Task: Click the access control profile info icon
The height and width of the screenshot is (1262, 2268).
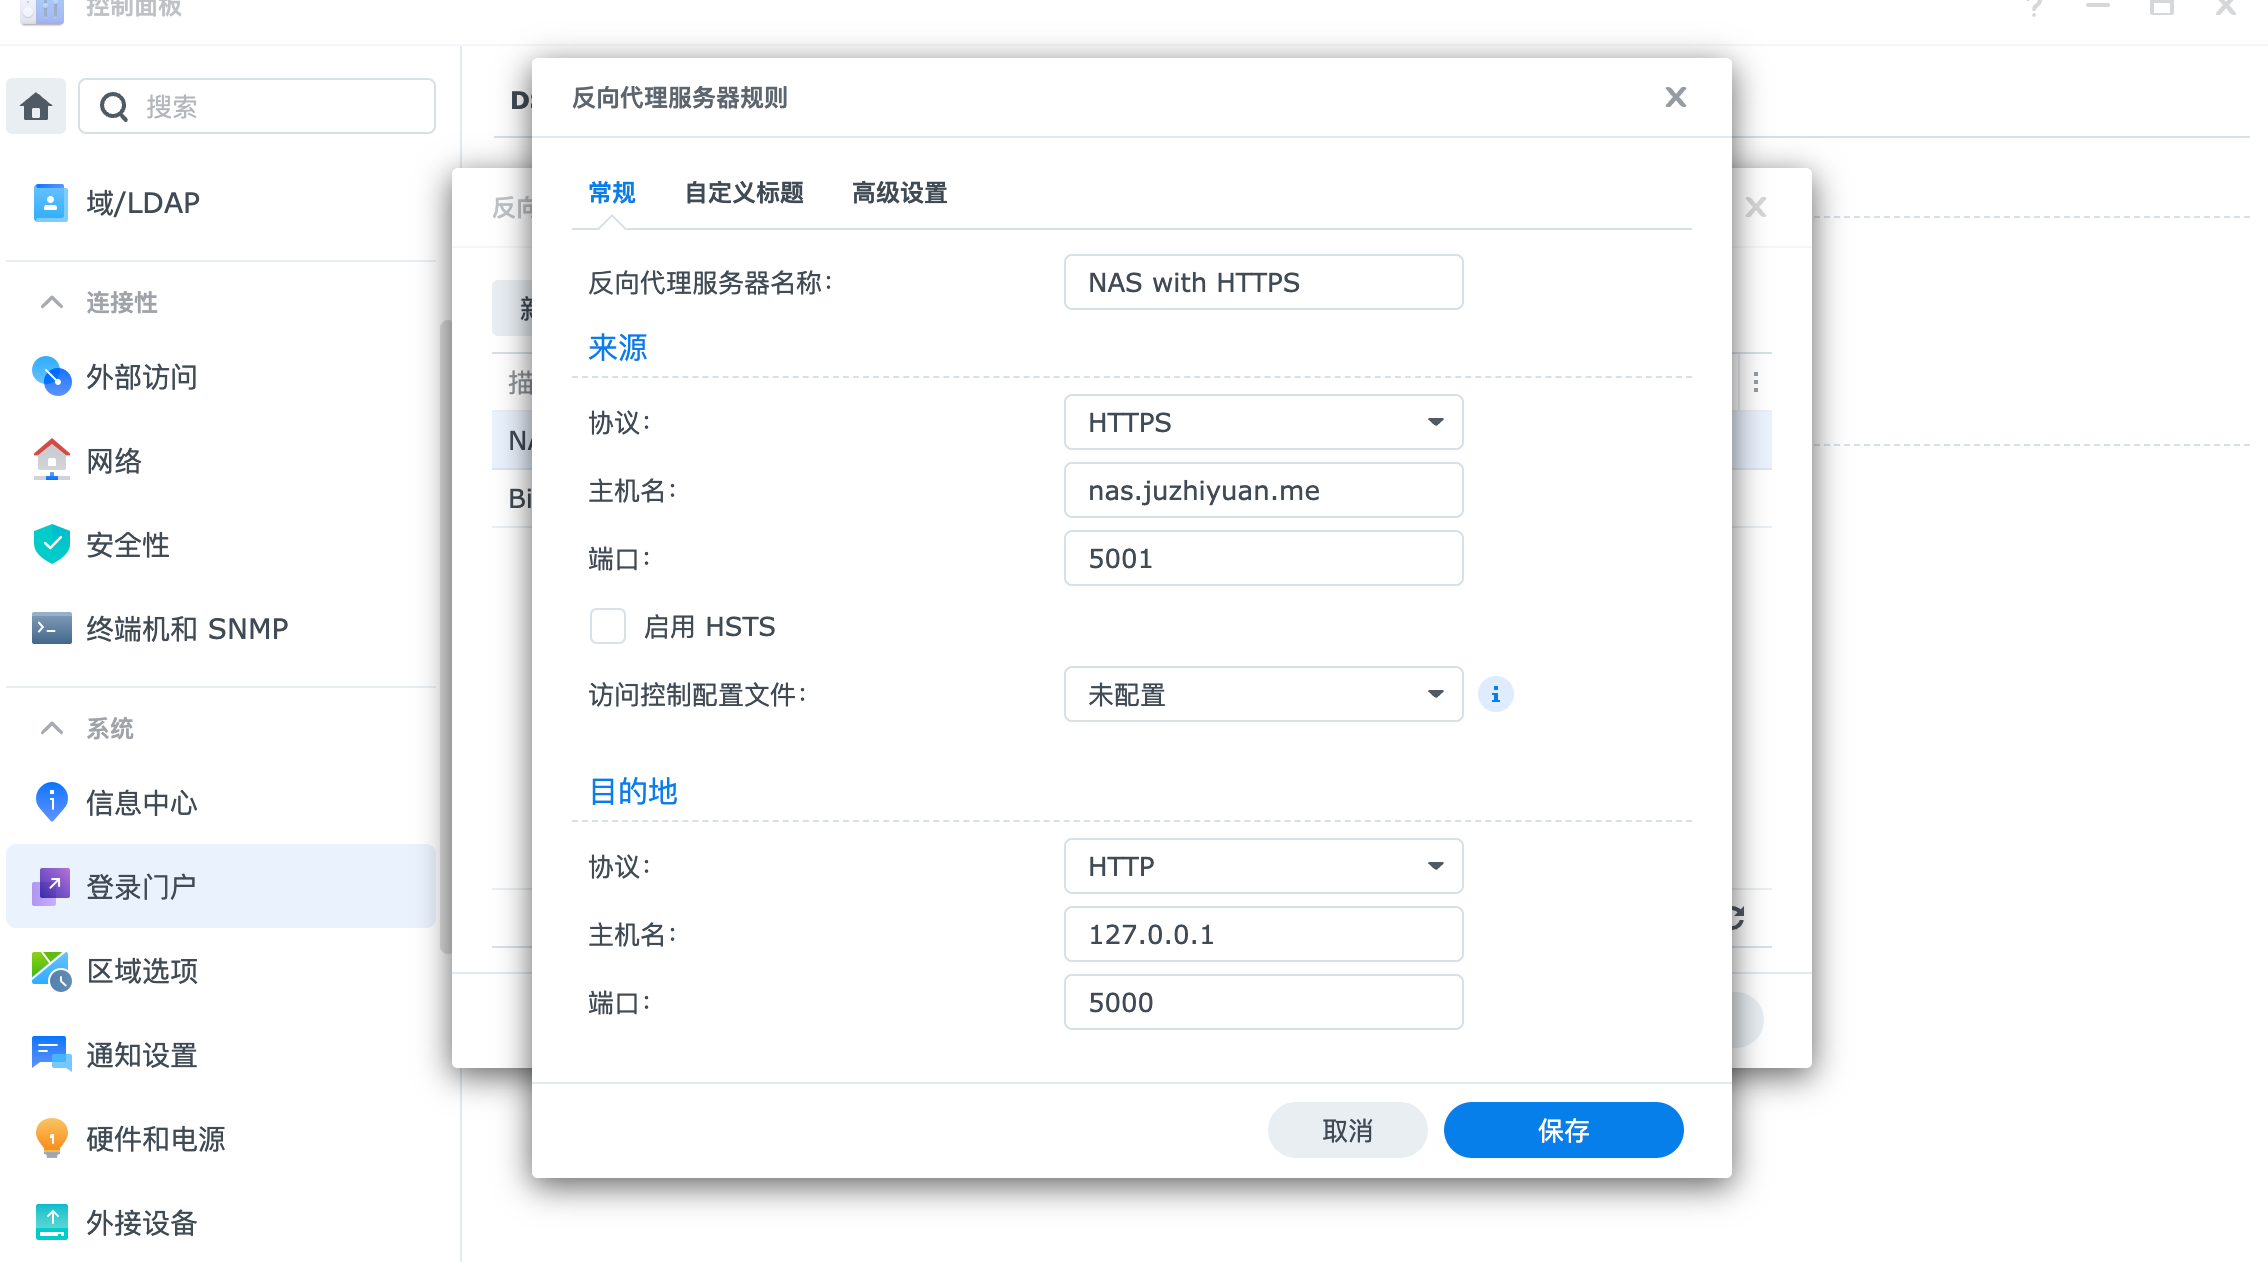Action: [1495, 694]
